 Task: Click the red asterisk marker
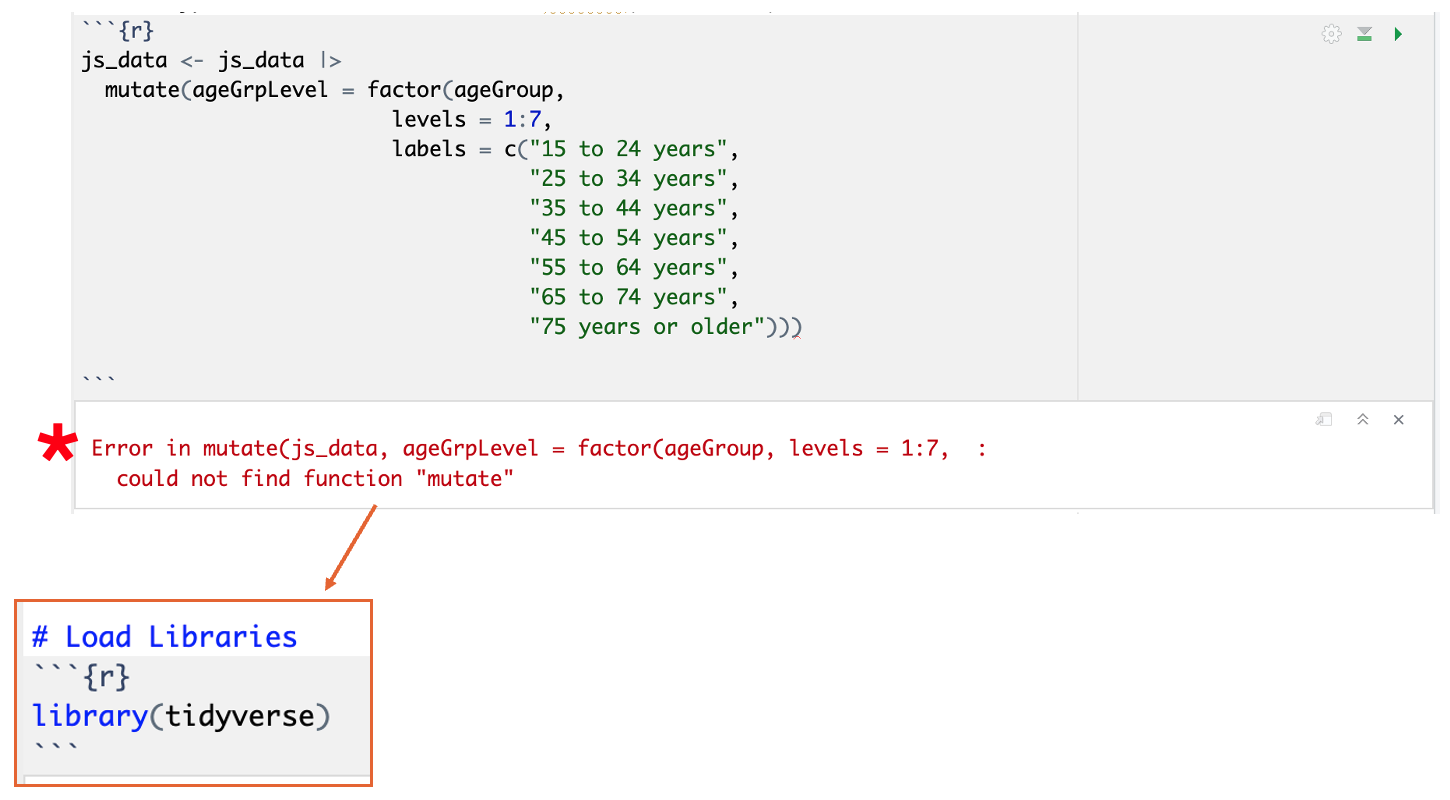(57, 445)
